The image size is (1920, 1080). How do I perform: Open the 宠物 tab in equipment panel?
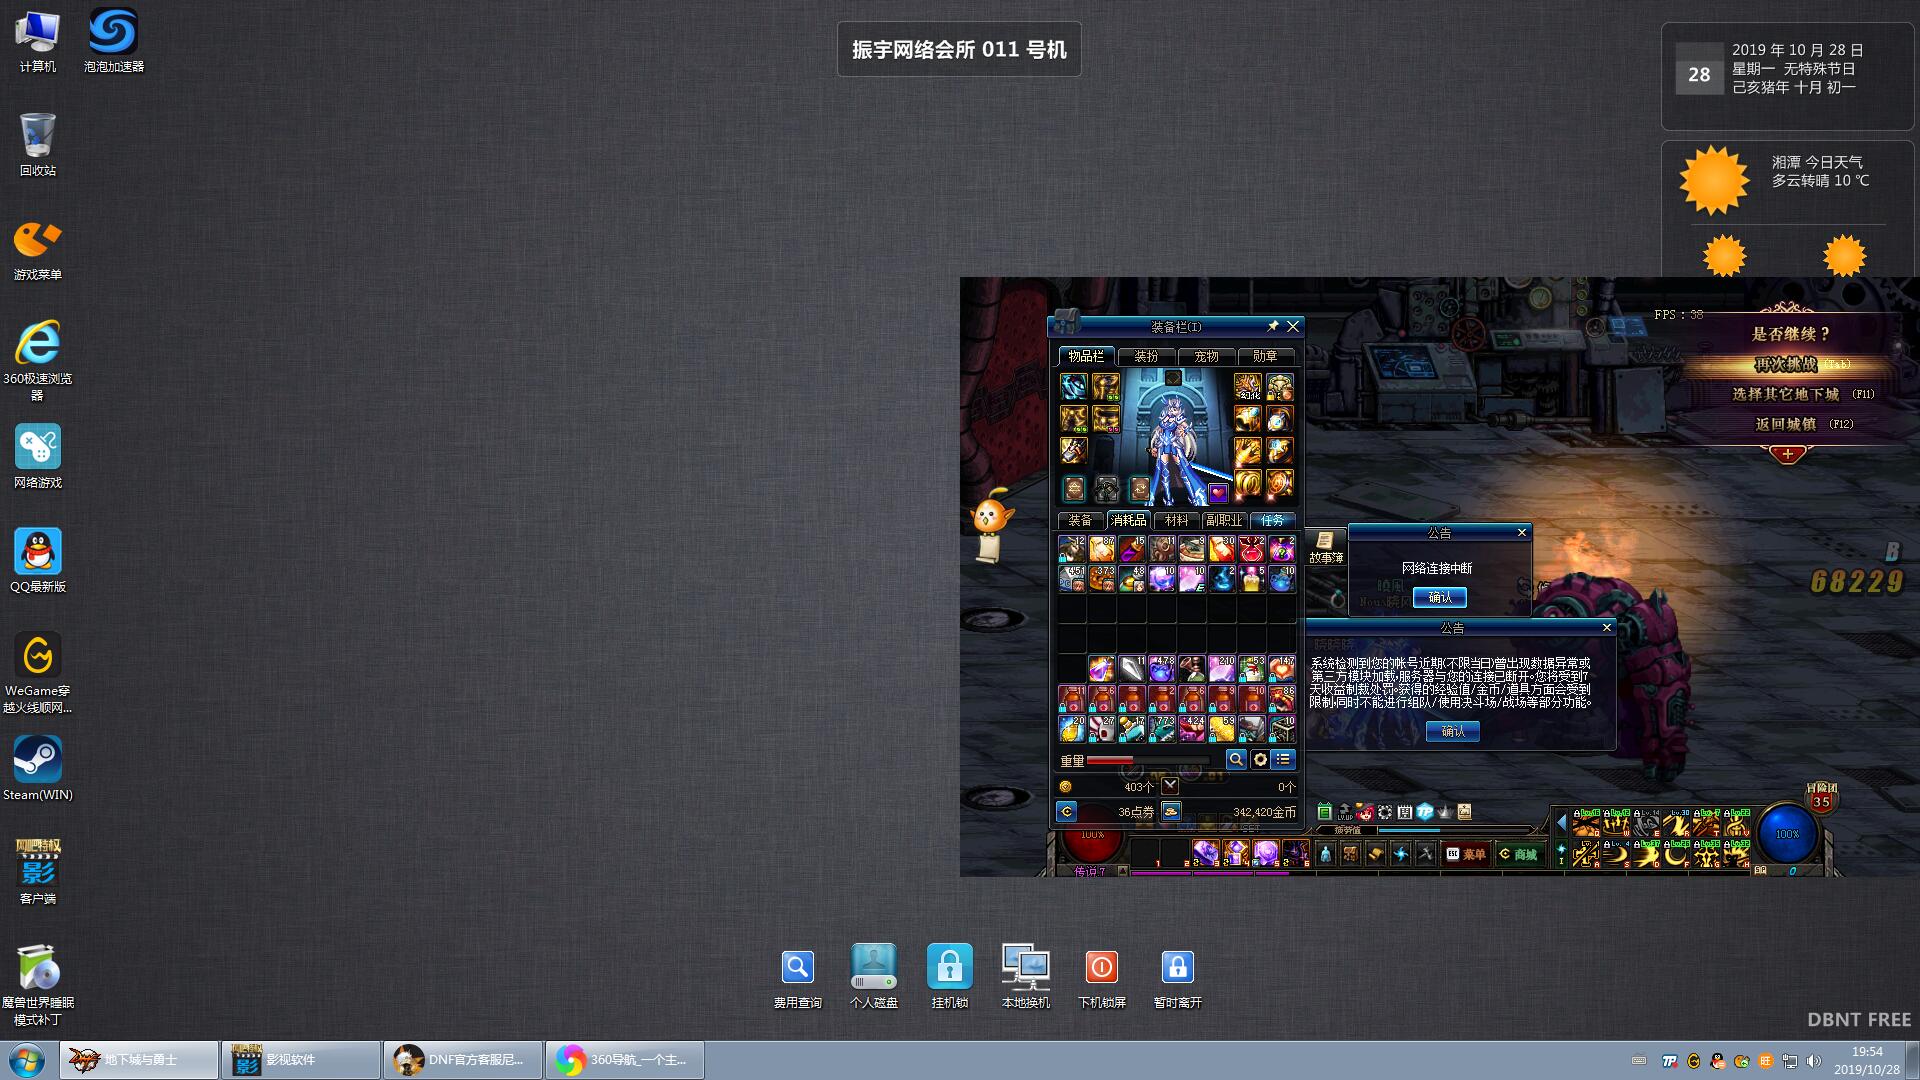pyautogui.click(x=1206, y=356)
